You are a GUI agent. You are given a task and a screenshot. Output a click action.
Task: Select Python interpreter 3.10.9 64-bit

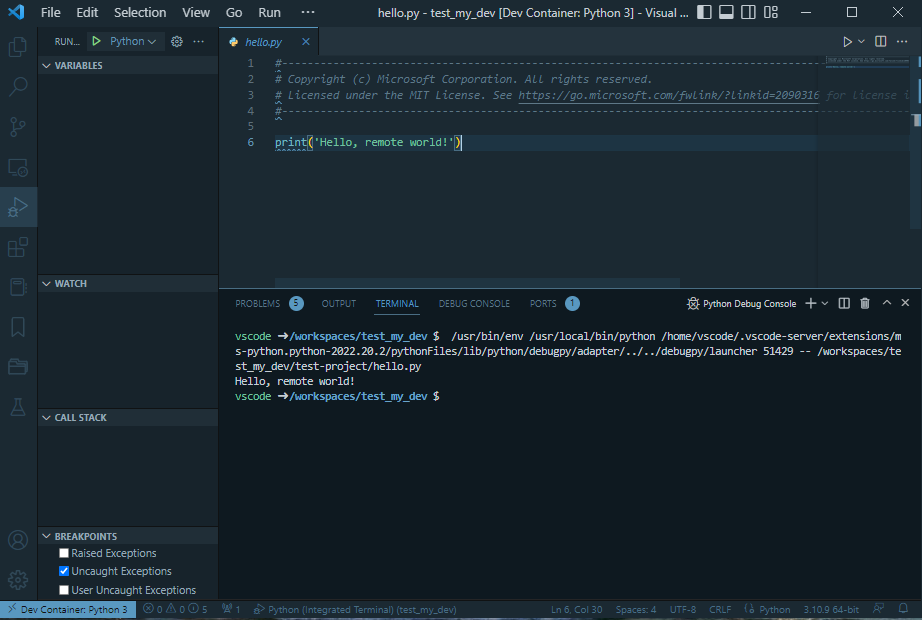click(x=831, y=609)
